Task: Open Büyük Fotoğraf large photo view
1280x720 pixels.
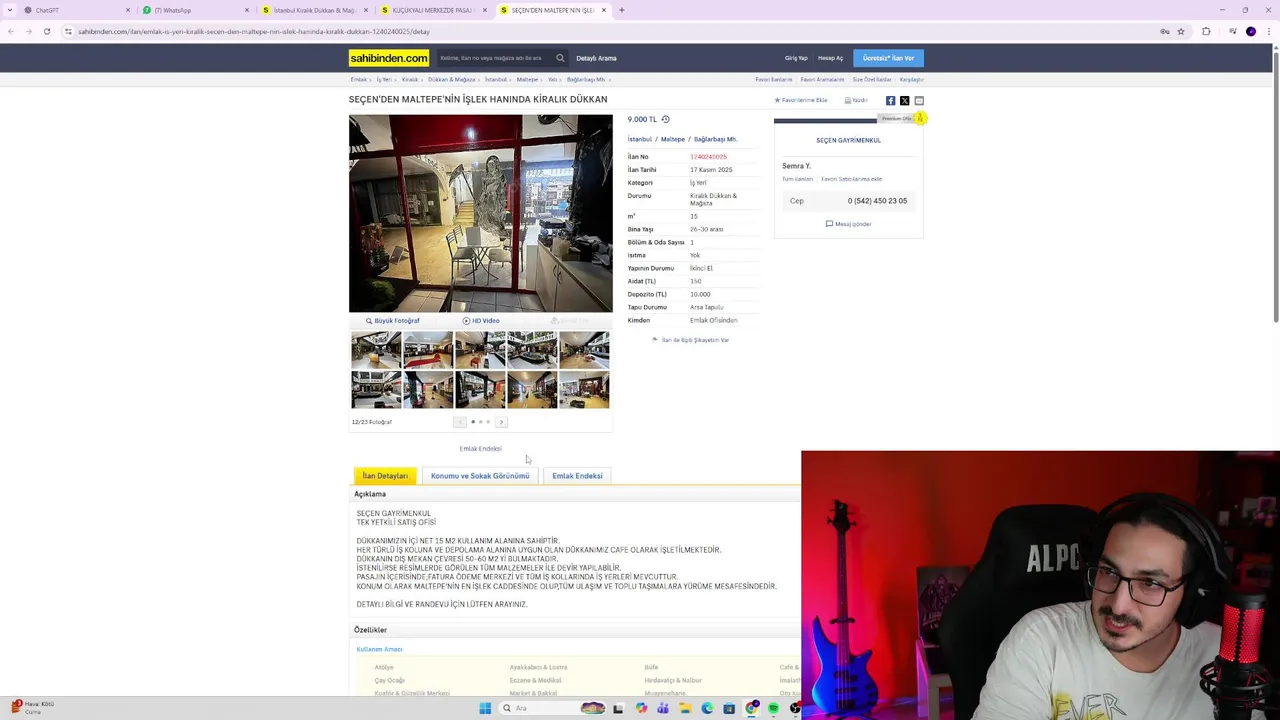Action: click(392, 321)
